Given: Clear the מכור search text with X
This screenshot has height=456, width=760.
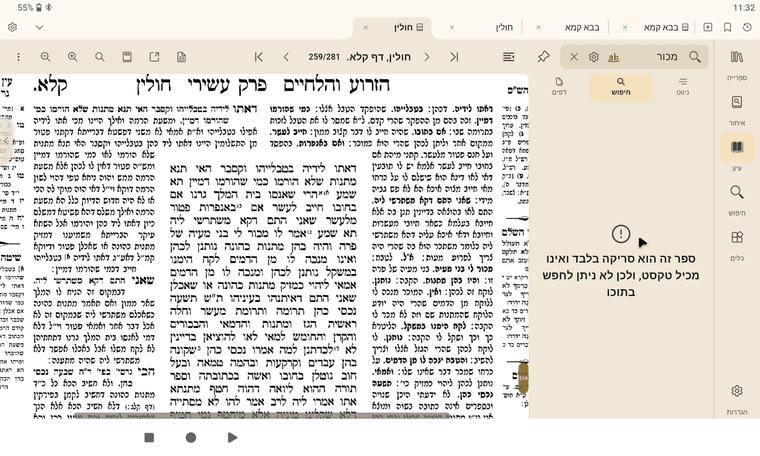Looking at the screenshot, I should pos(574,57).
